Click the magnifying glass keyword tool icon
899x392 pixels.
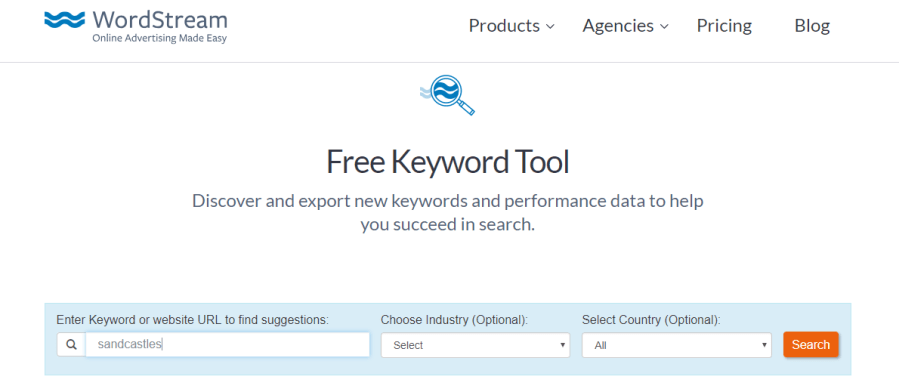point(448,95)
